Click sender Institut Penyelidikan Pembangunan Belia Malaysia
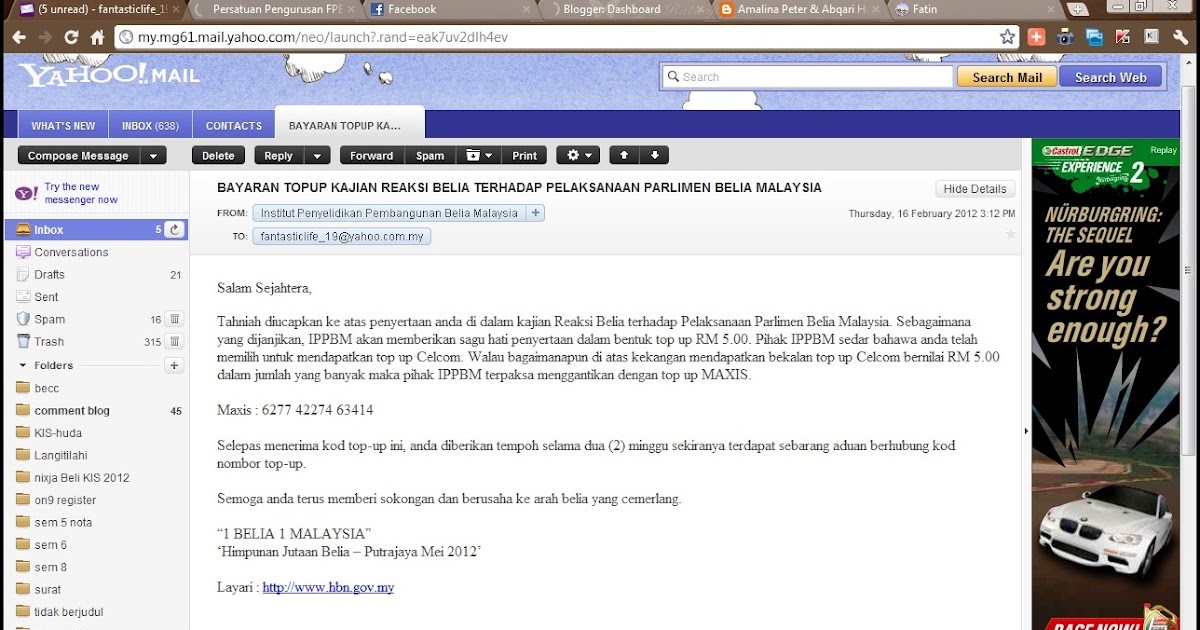Image resolution: width=1200 pixels, height=630 pixels. [389, 213]
